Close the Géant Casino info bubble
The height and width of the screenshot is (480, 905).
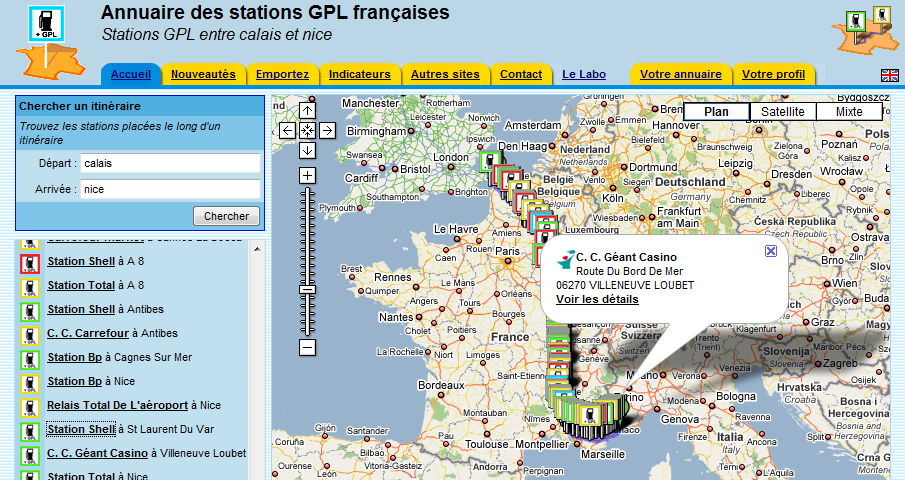tap(770, 251)
